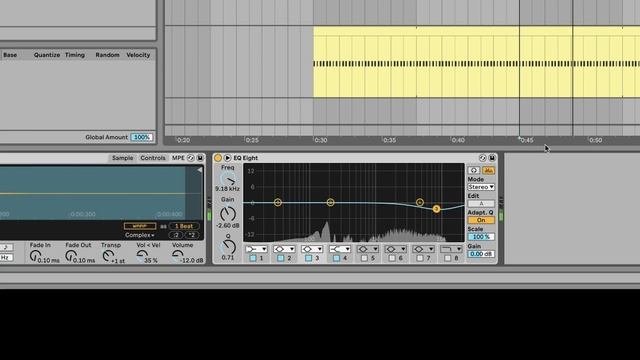Open filter type dropdown for band 2
Viewport: 640px width, 360px height.
coord(284,249)
